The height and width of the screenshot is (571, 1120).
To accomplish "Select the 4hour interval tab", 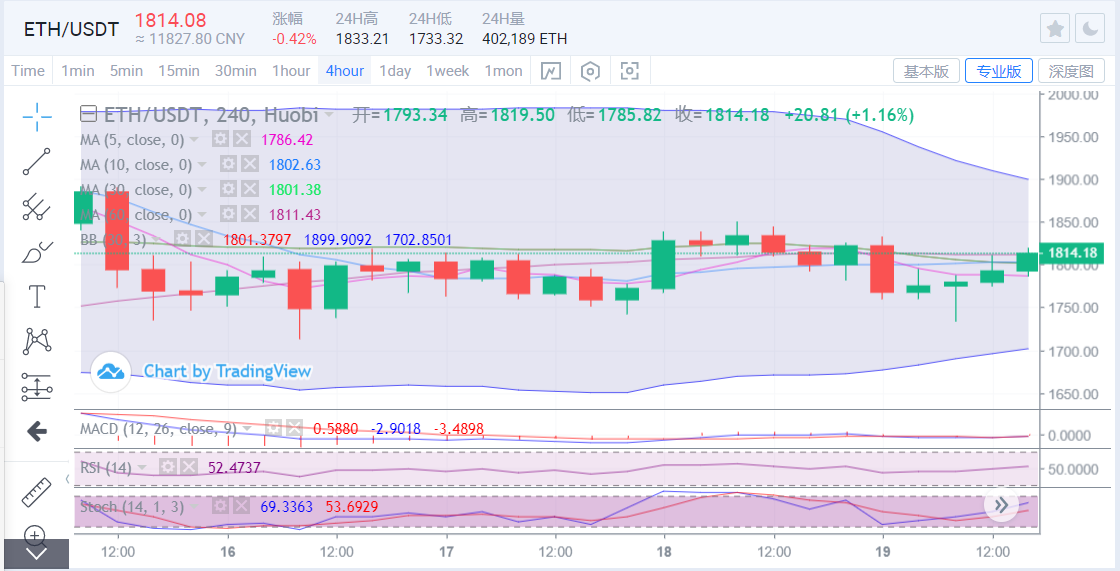I will tap(345, 71).
